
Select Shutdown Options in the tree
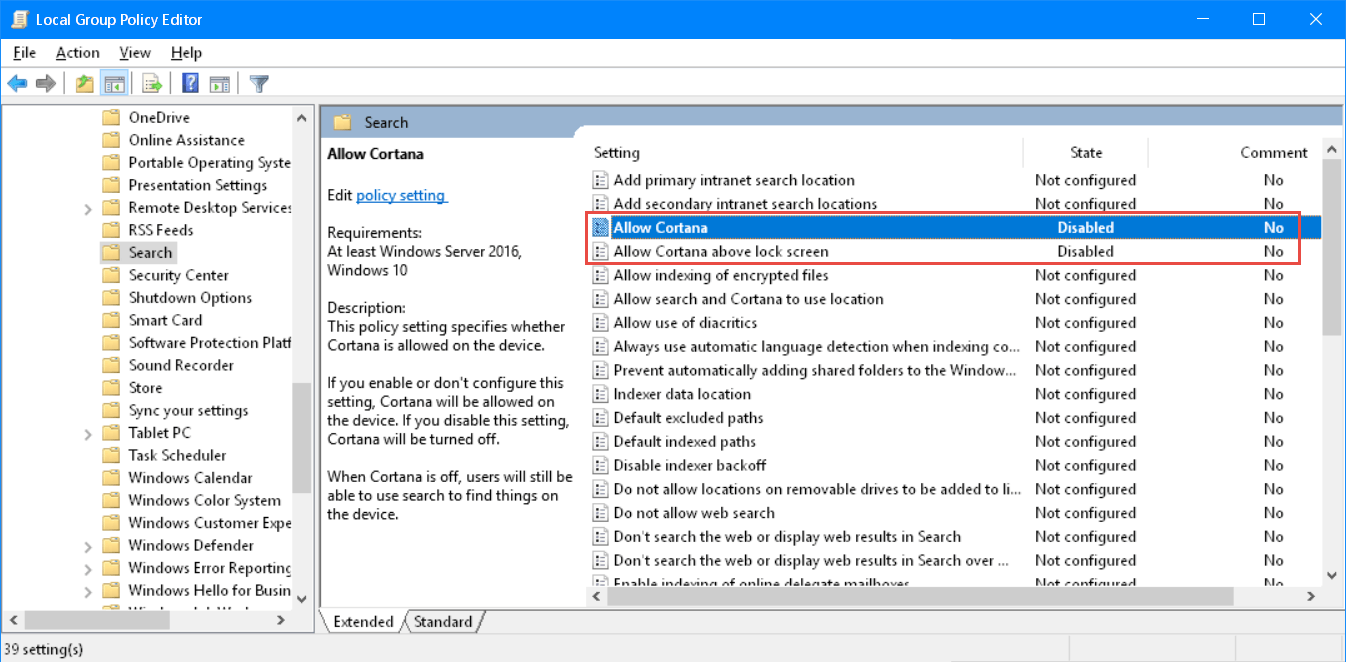pos(190,298)
